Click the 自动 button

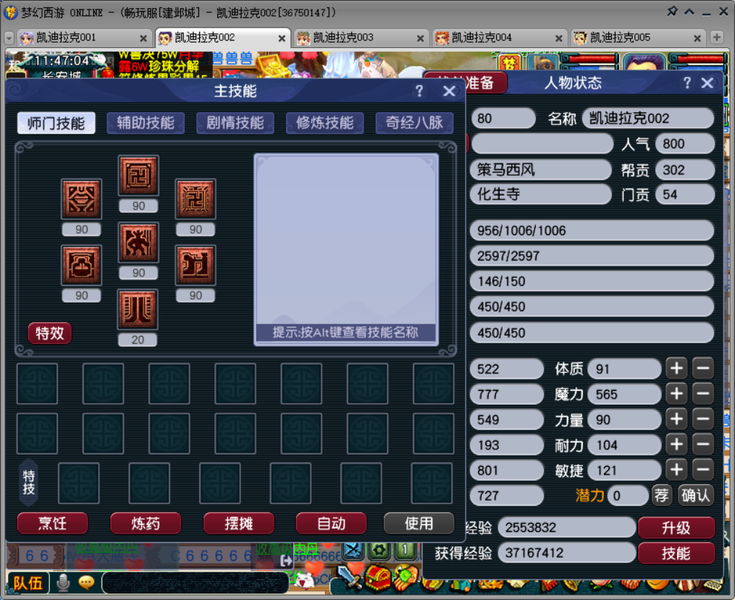(x=331, y=523)
